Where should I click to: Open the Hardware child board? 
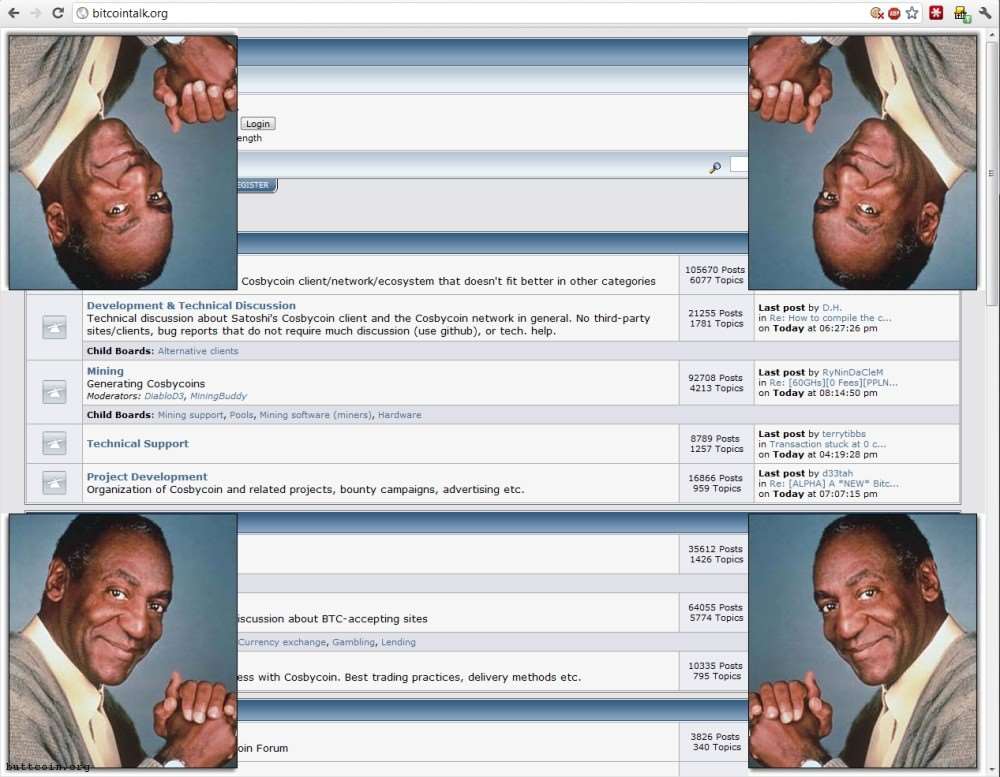(399, 415)
